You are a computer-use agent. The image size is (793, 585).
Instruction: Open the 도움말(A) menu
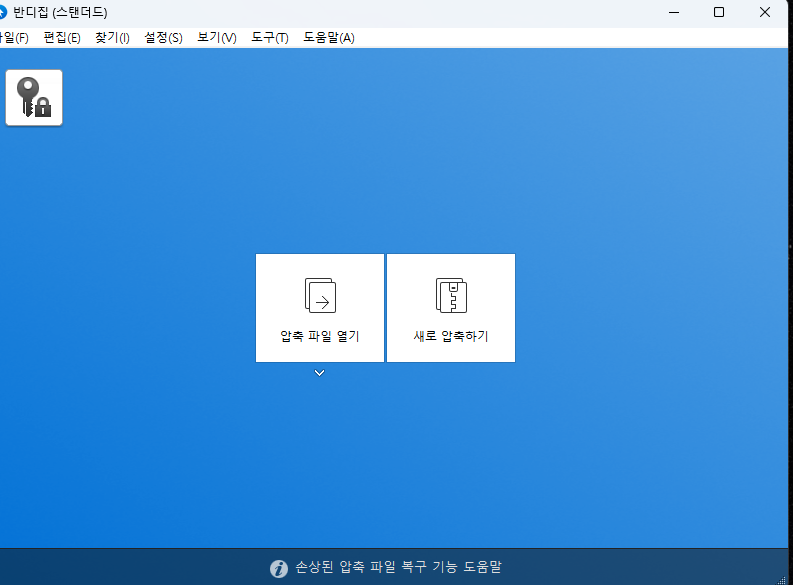329,38
